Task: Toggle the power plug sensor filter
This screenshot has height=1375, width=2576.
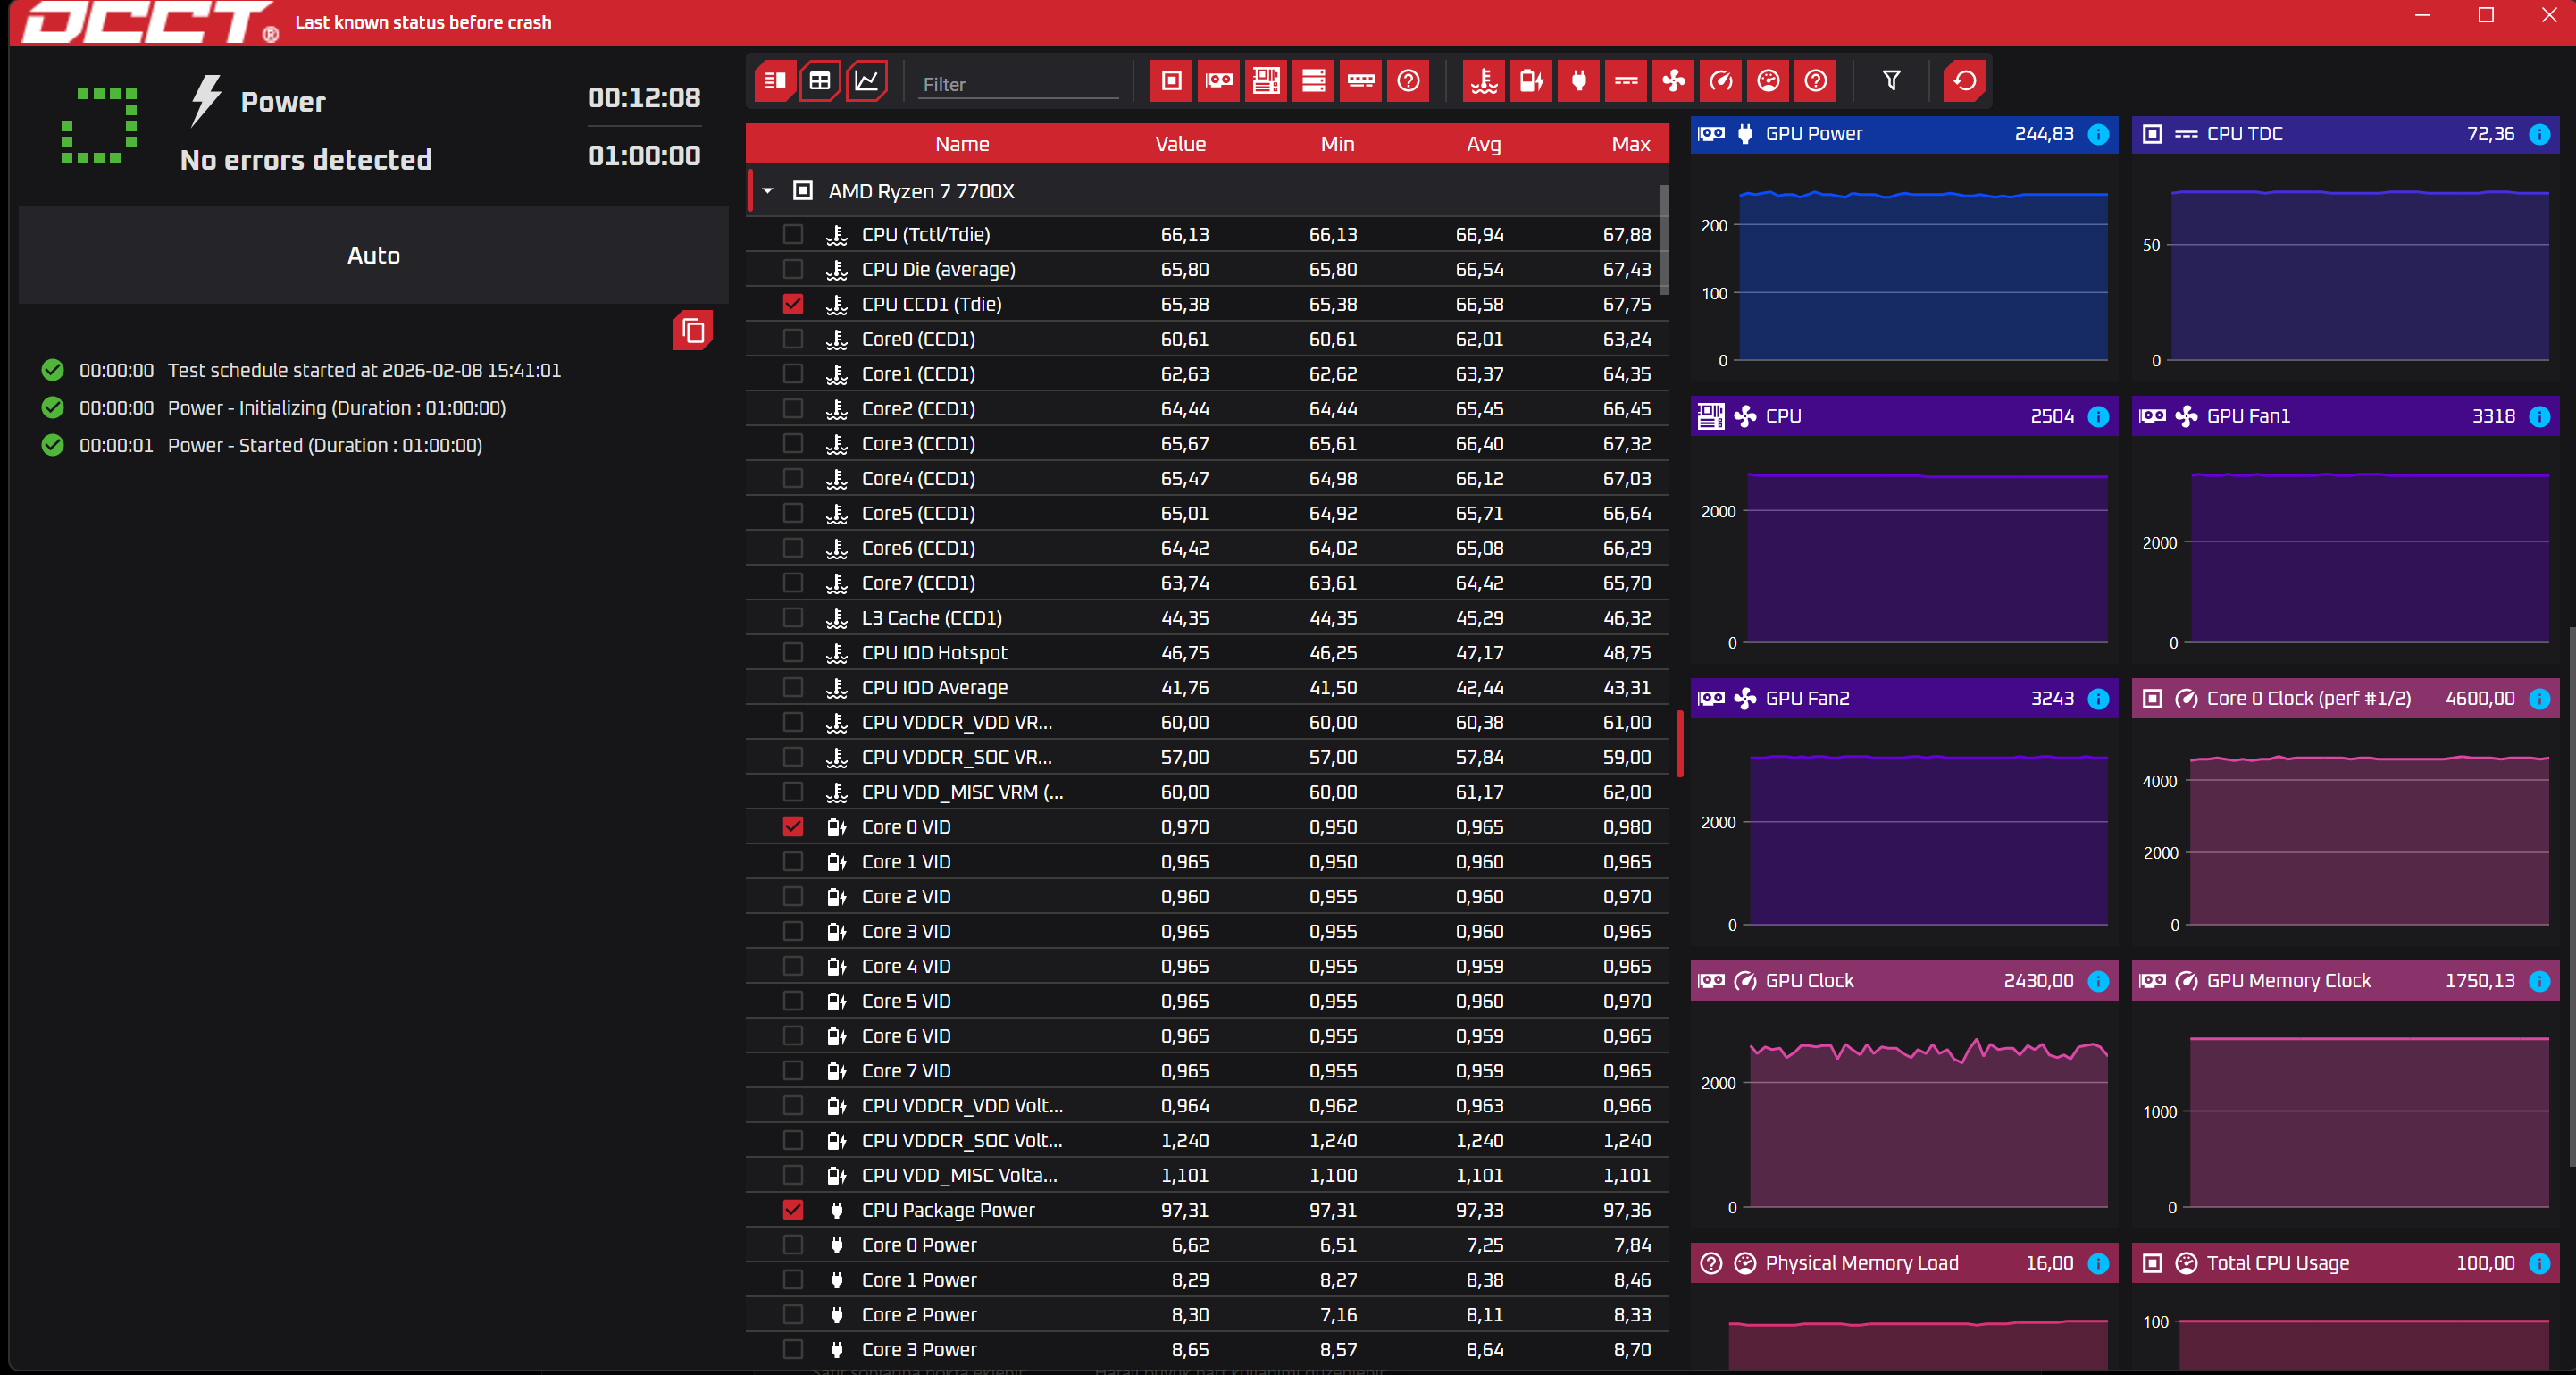Action: click(x=1579, y=81)
